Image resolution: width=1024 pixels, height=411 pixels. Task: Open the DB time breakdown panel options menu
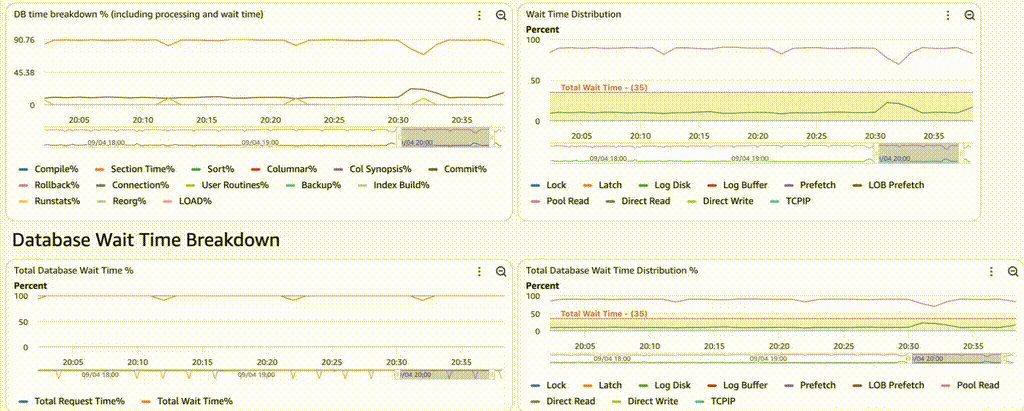point(480,16)
